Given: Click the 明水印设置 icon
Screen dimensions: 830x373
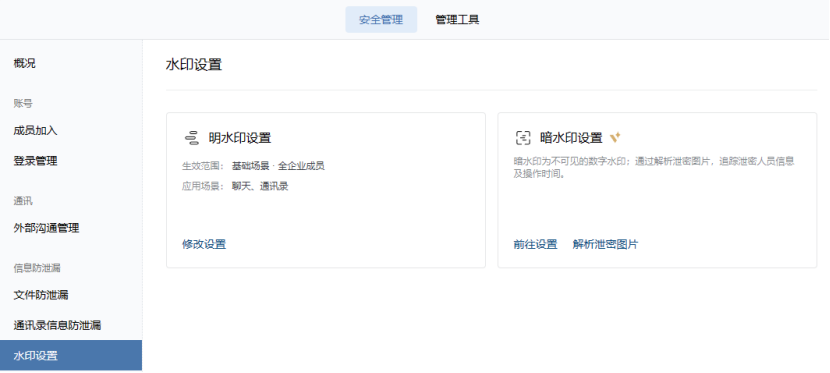Looking at the screenshot, I should coord(191,138).
